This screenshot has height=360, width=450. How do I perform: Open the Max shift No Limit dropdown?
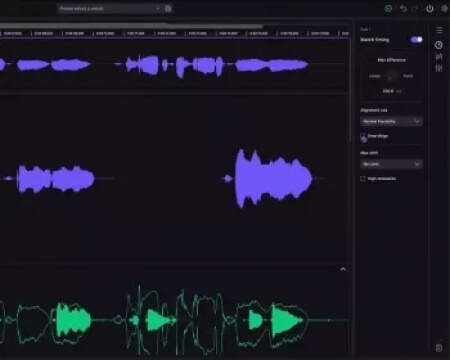(391, 164)
